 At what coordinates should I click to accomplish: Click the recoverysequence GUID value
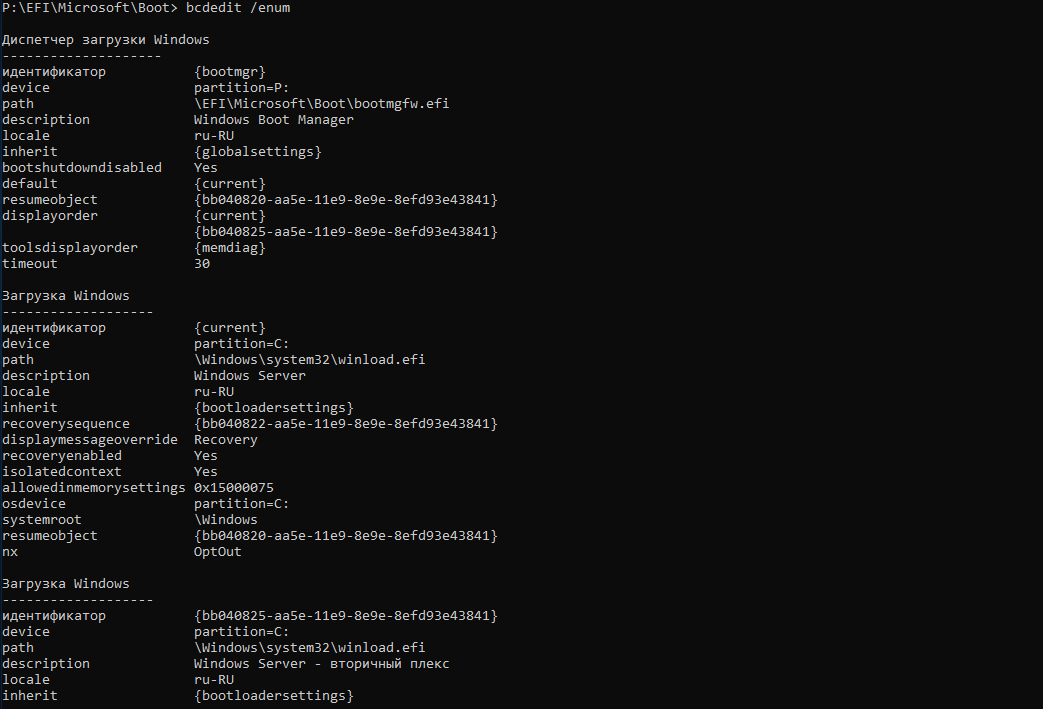pos(345,424)
